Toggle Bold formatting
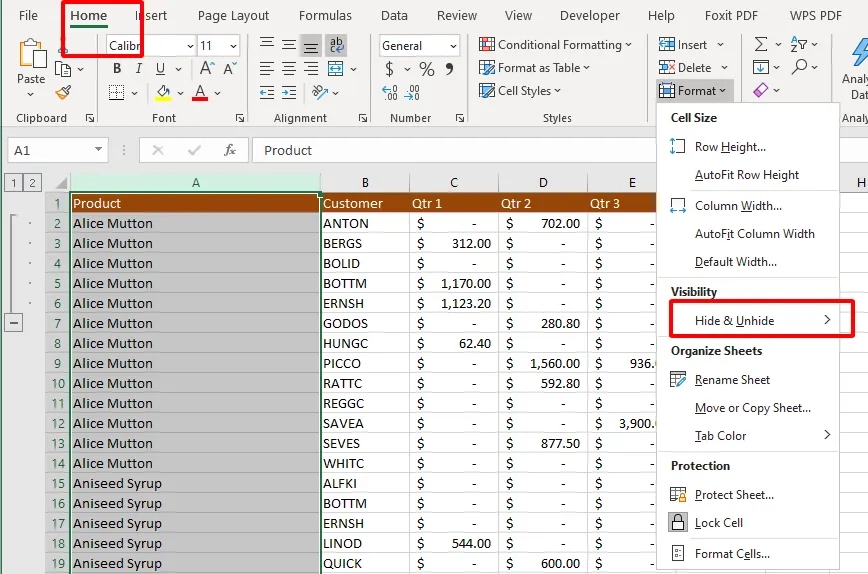Screen dimensions: 868x574 [x=117, y=69]
